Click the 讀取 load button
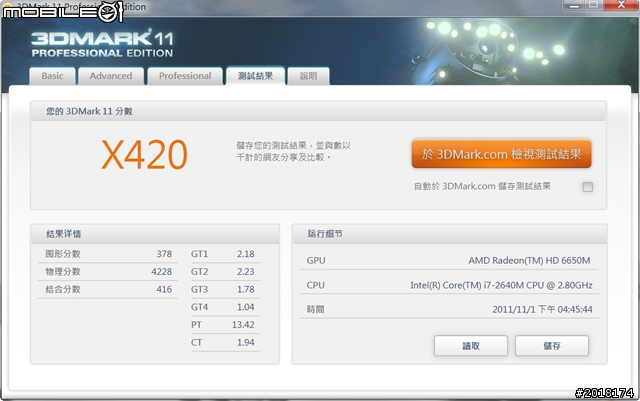640x401 pixels. [x=471, y=346]
